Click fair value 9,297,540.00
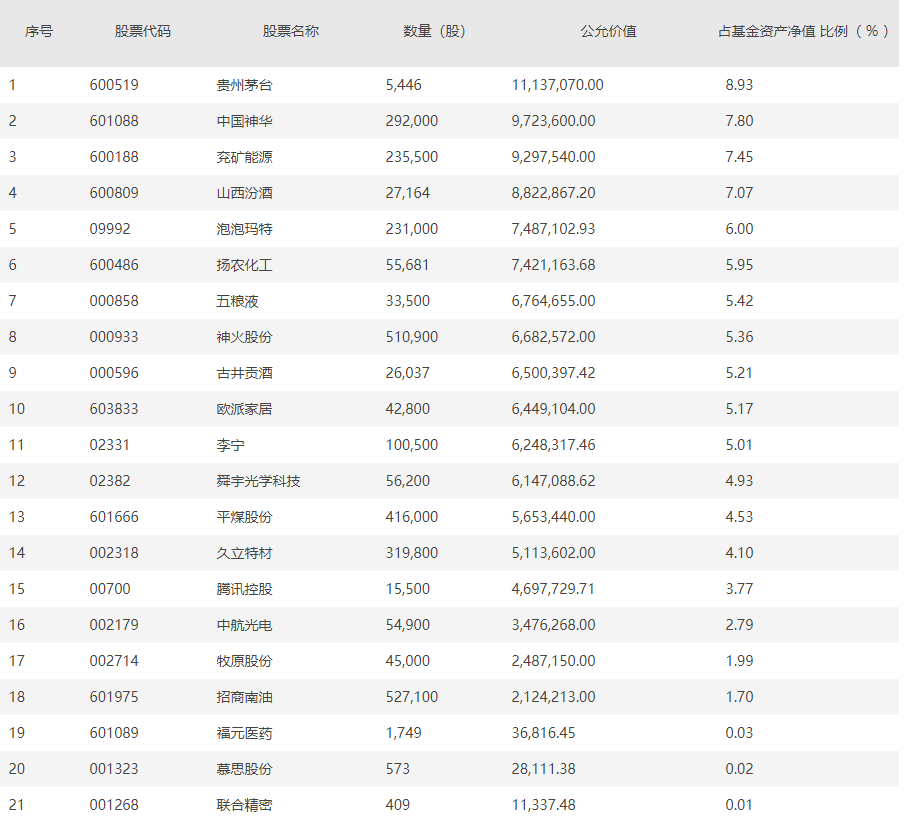 pos(553,157)
